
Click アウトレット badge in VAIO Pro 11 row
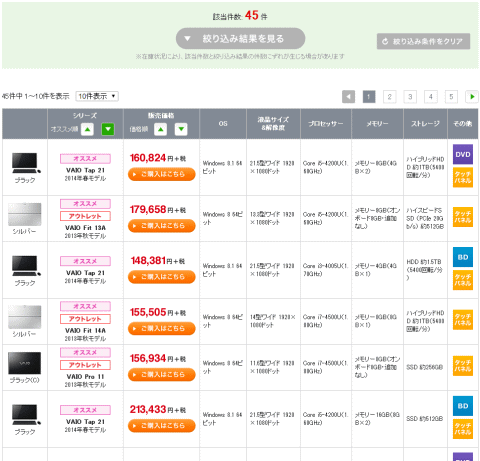point(85,365)
